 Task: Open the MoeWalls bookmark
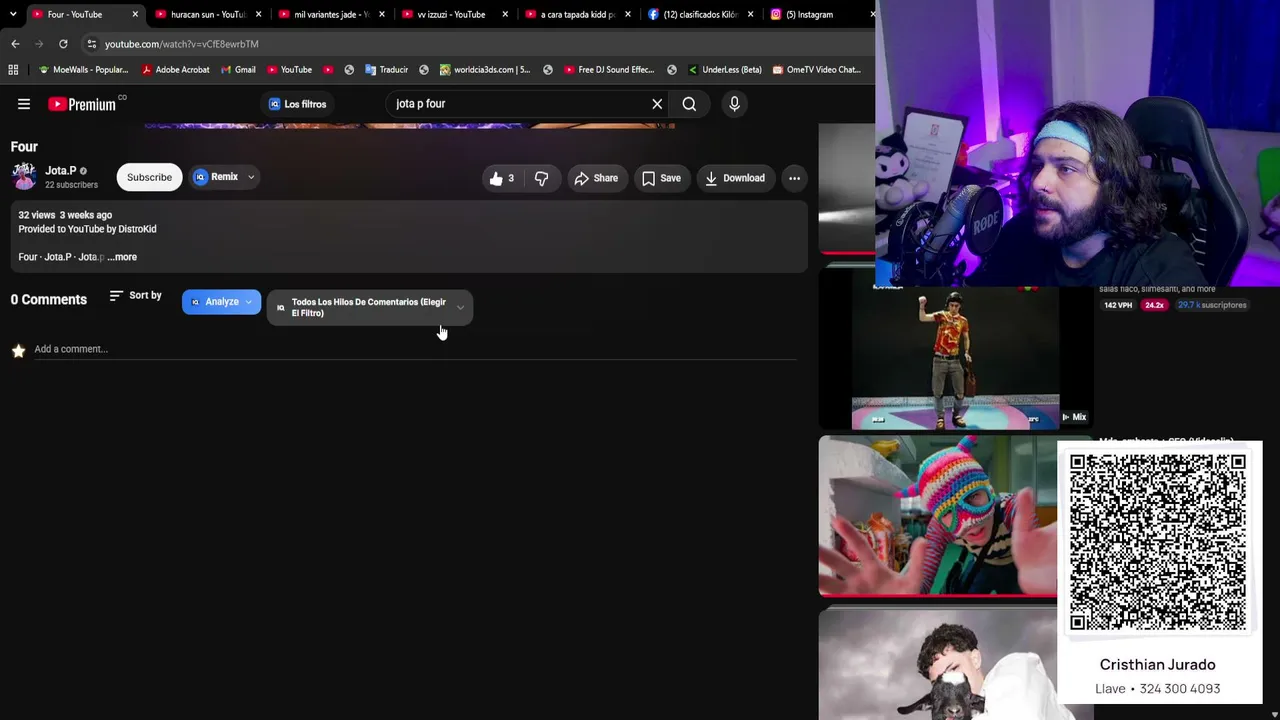83,70
